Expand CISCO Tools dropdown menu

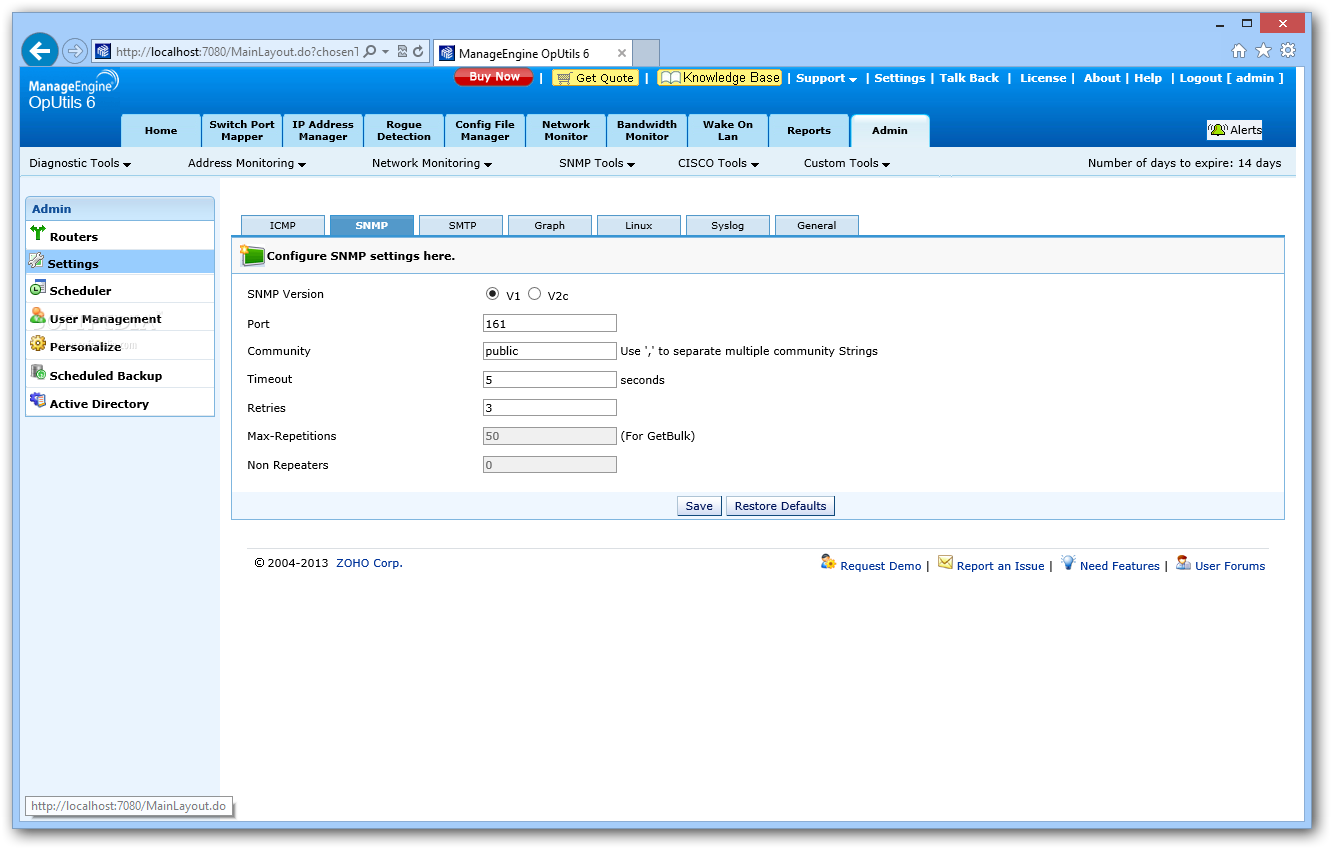(x=718, y=163)
